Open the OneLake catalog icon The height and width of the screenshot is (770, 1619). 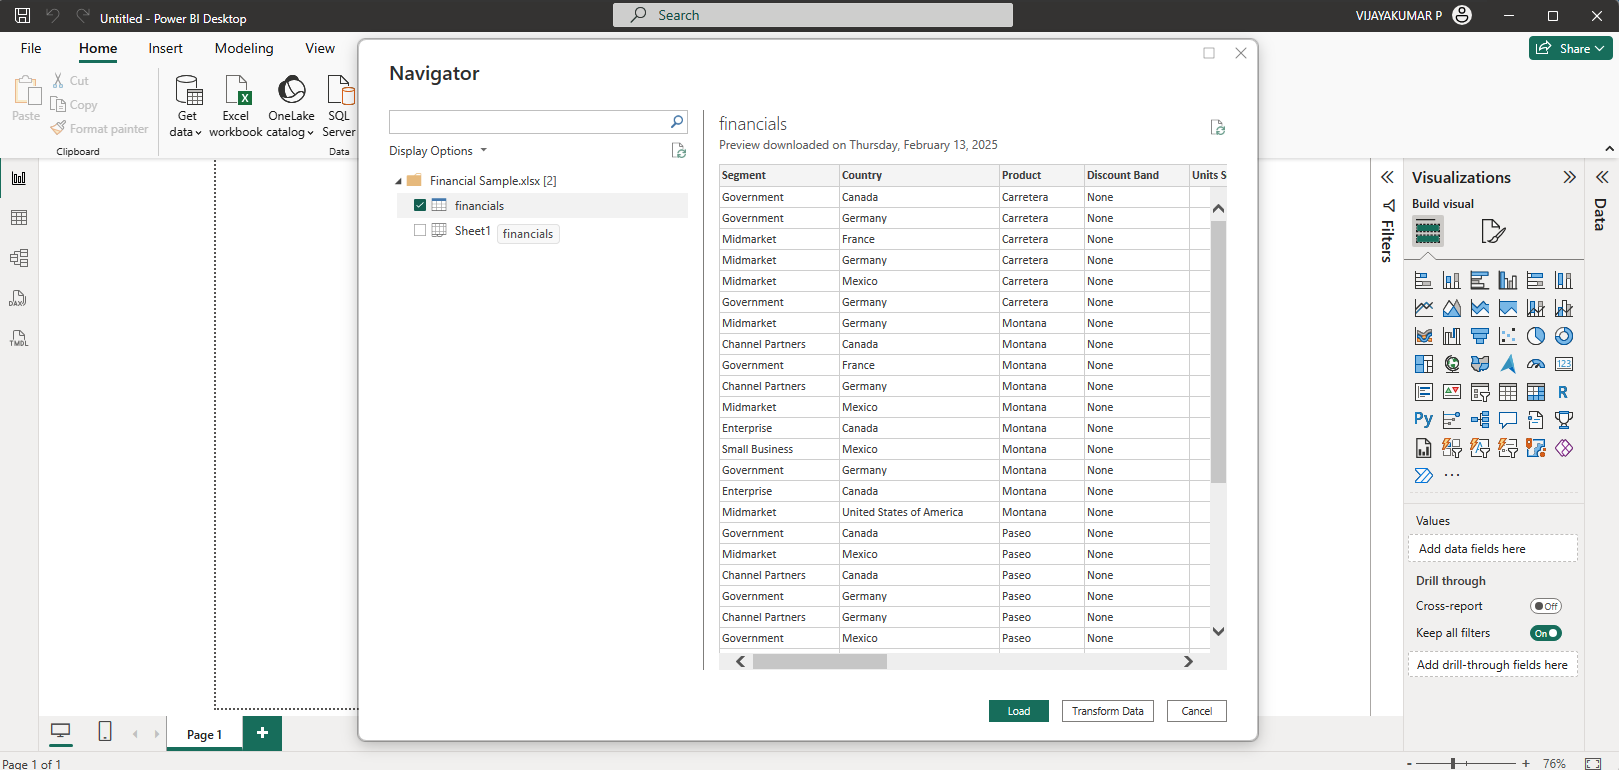click(x=291, y=104)
